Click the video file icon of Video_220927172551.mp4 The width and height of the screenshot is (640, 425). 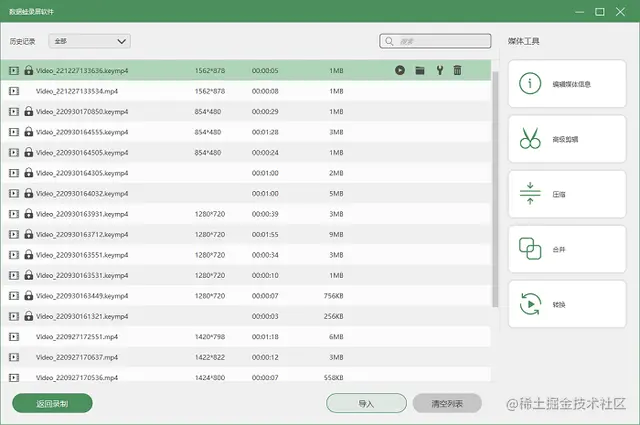14,337
